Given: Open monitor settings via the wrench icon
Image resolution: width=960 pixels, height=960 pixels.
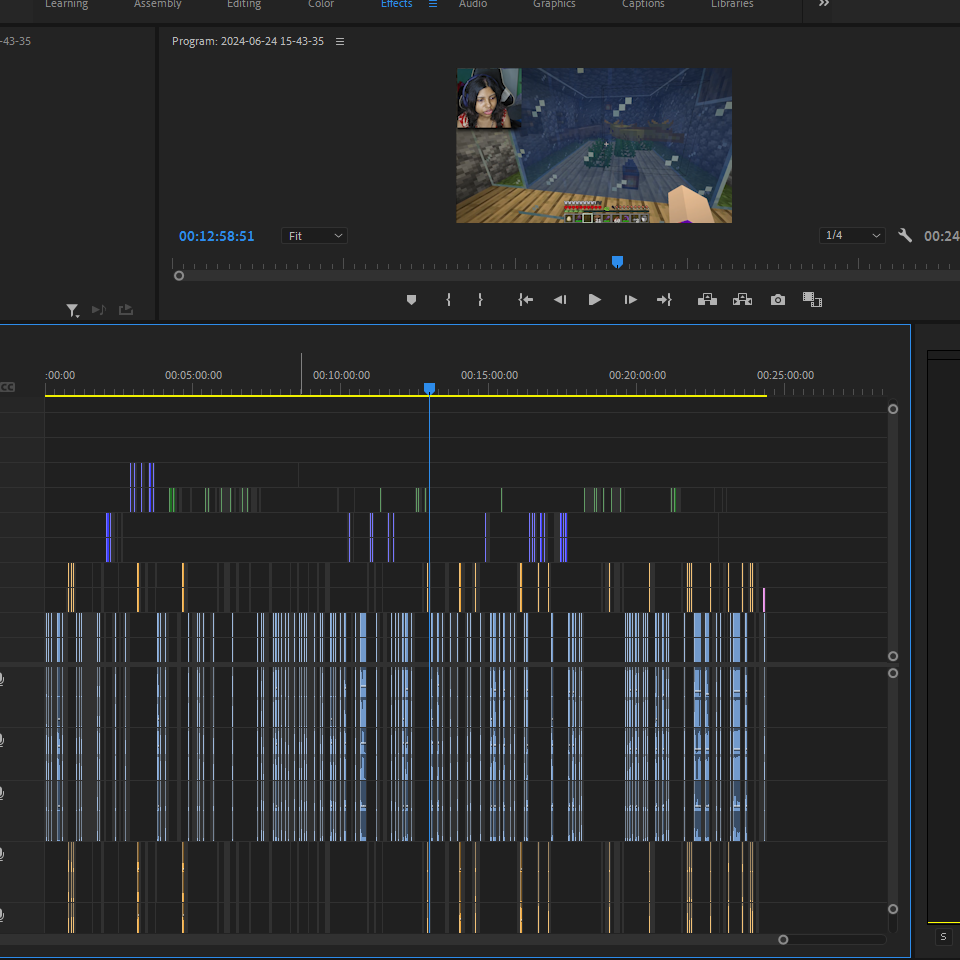Looking at the screenshot, I should pyautogui.click(x=905, y=235).
